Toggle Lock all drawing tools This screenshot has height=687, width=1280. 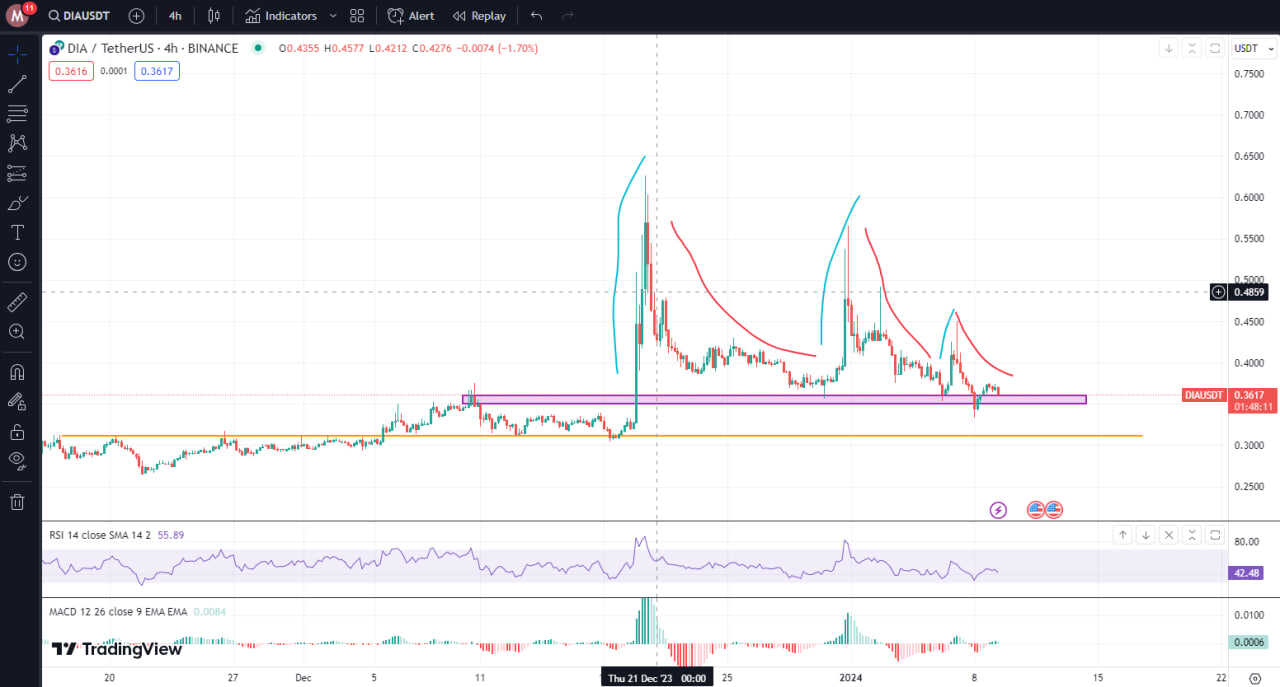17,432
